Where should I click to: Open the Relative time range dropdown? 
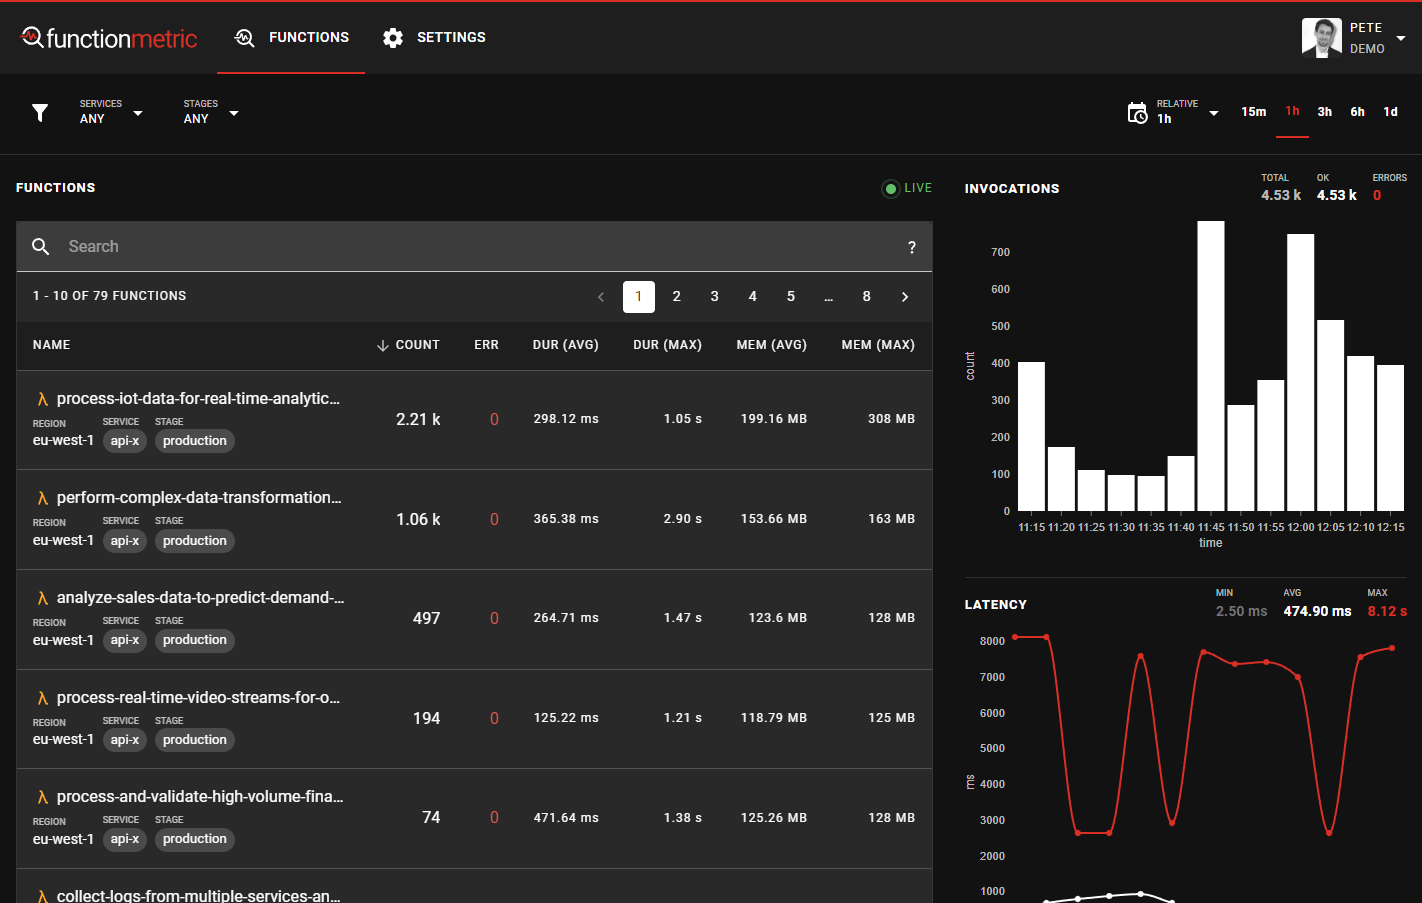(x=1188, y=112)
